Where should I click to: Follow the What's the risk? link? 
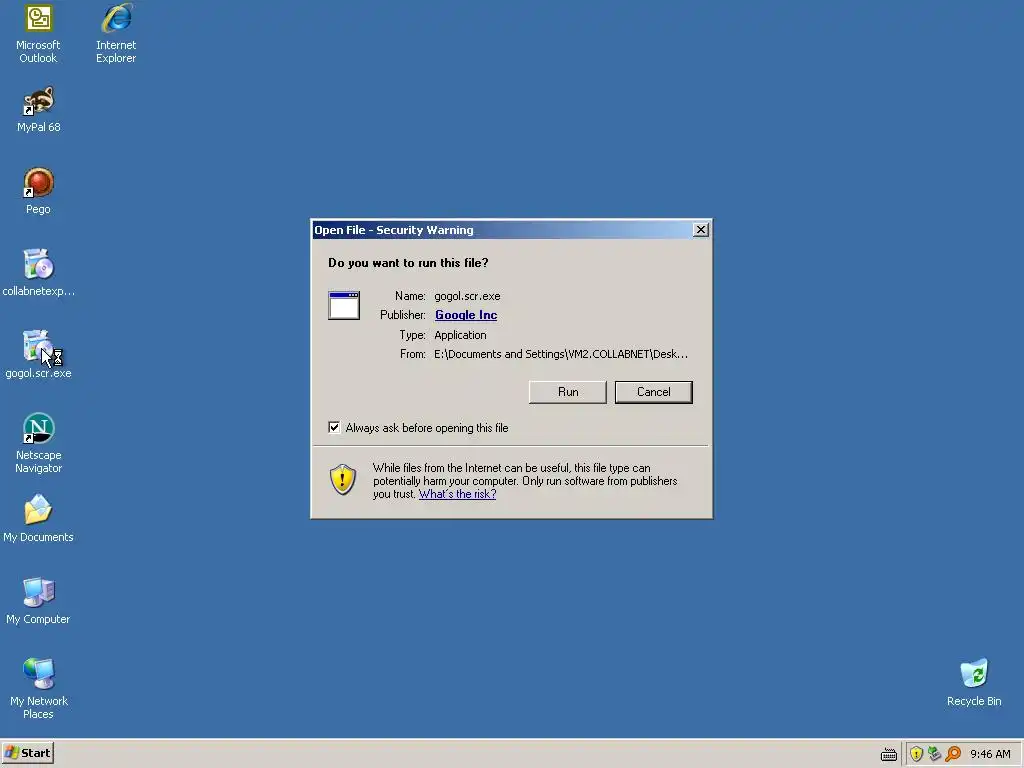pos(457,494)
